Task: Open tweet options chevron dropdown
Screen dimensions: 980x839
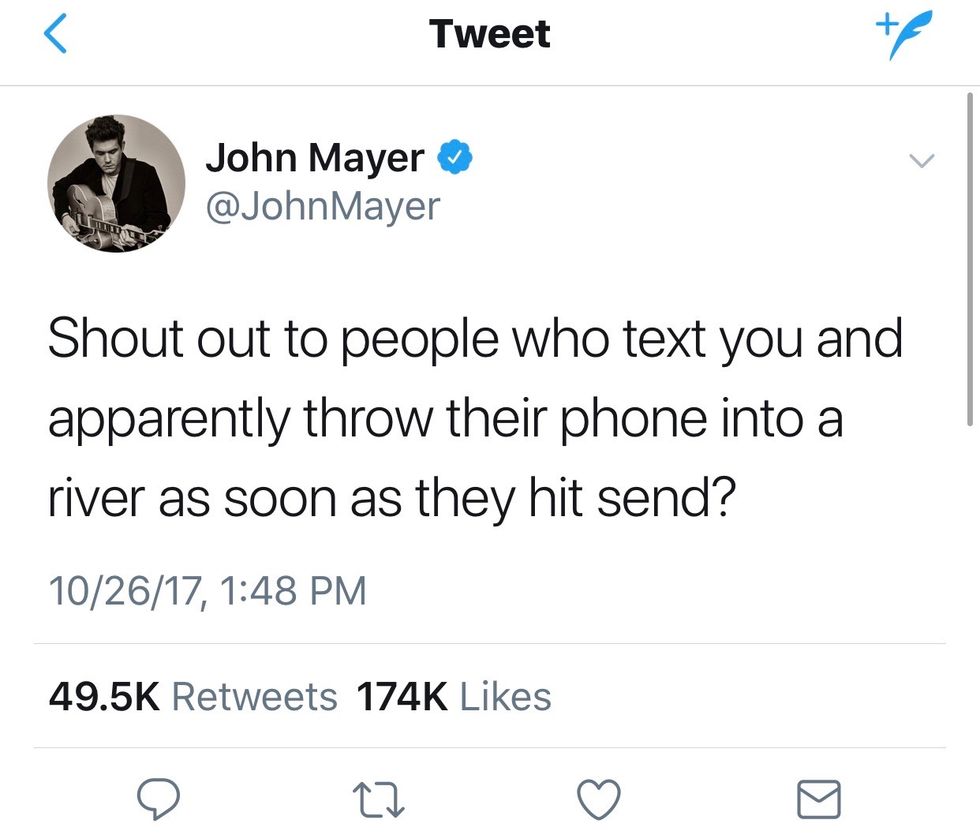Action: [921, 161]
